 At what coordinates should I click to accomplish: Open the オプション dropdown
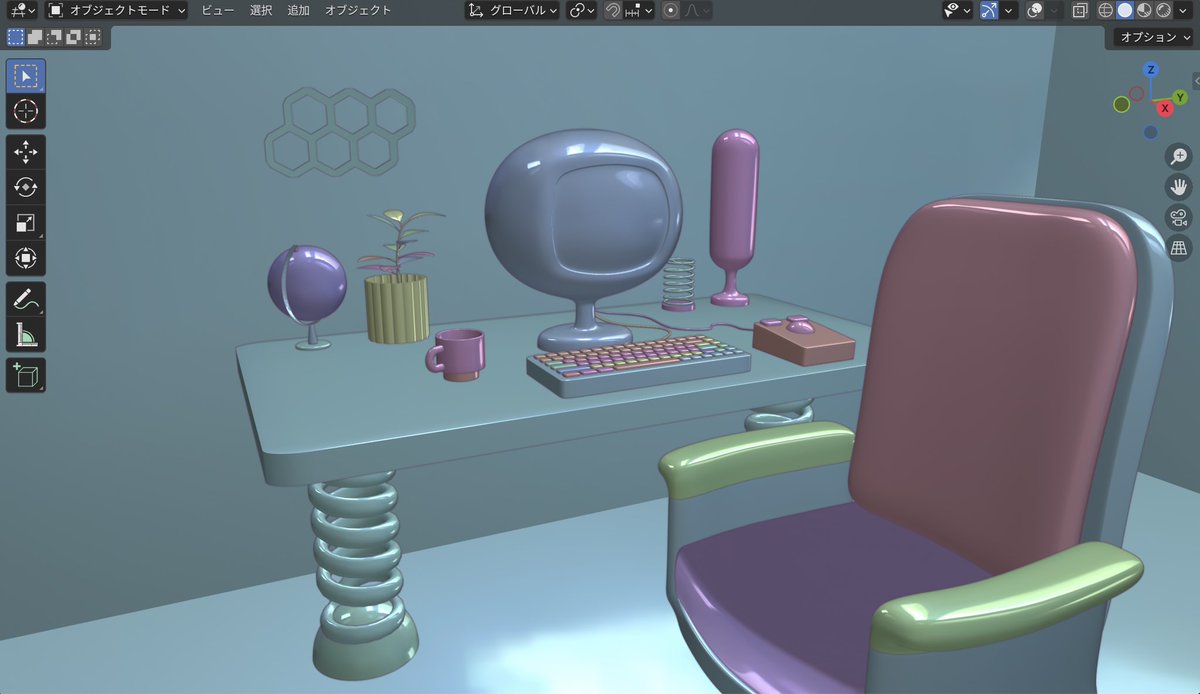pyautogui.click(x=1151, y=37)
